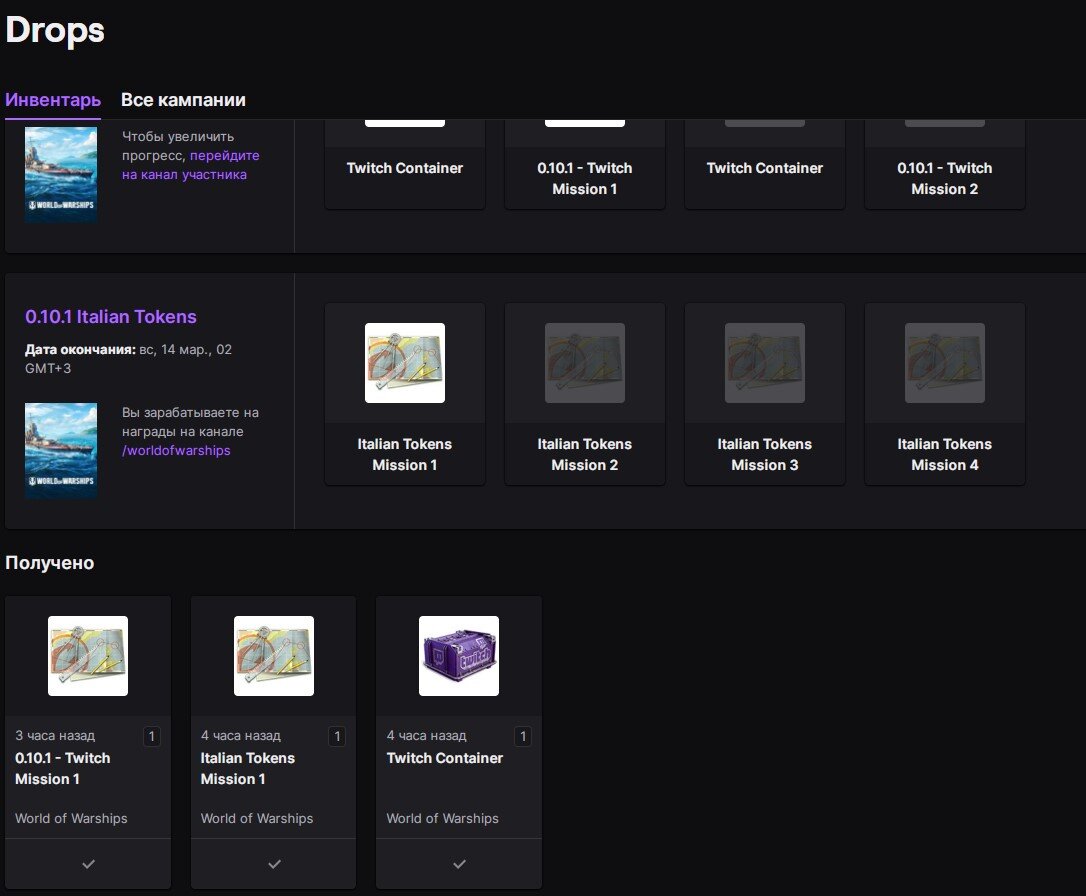Click the World of Warships box art beside перейдите
Viewport: 1086px width, 896px height.
pyautogui.click(x=61, y=174)
